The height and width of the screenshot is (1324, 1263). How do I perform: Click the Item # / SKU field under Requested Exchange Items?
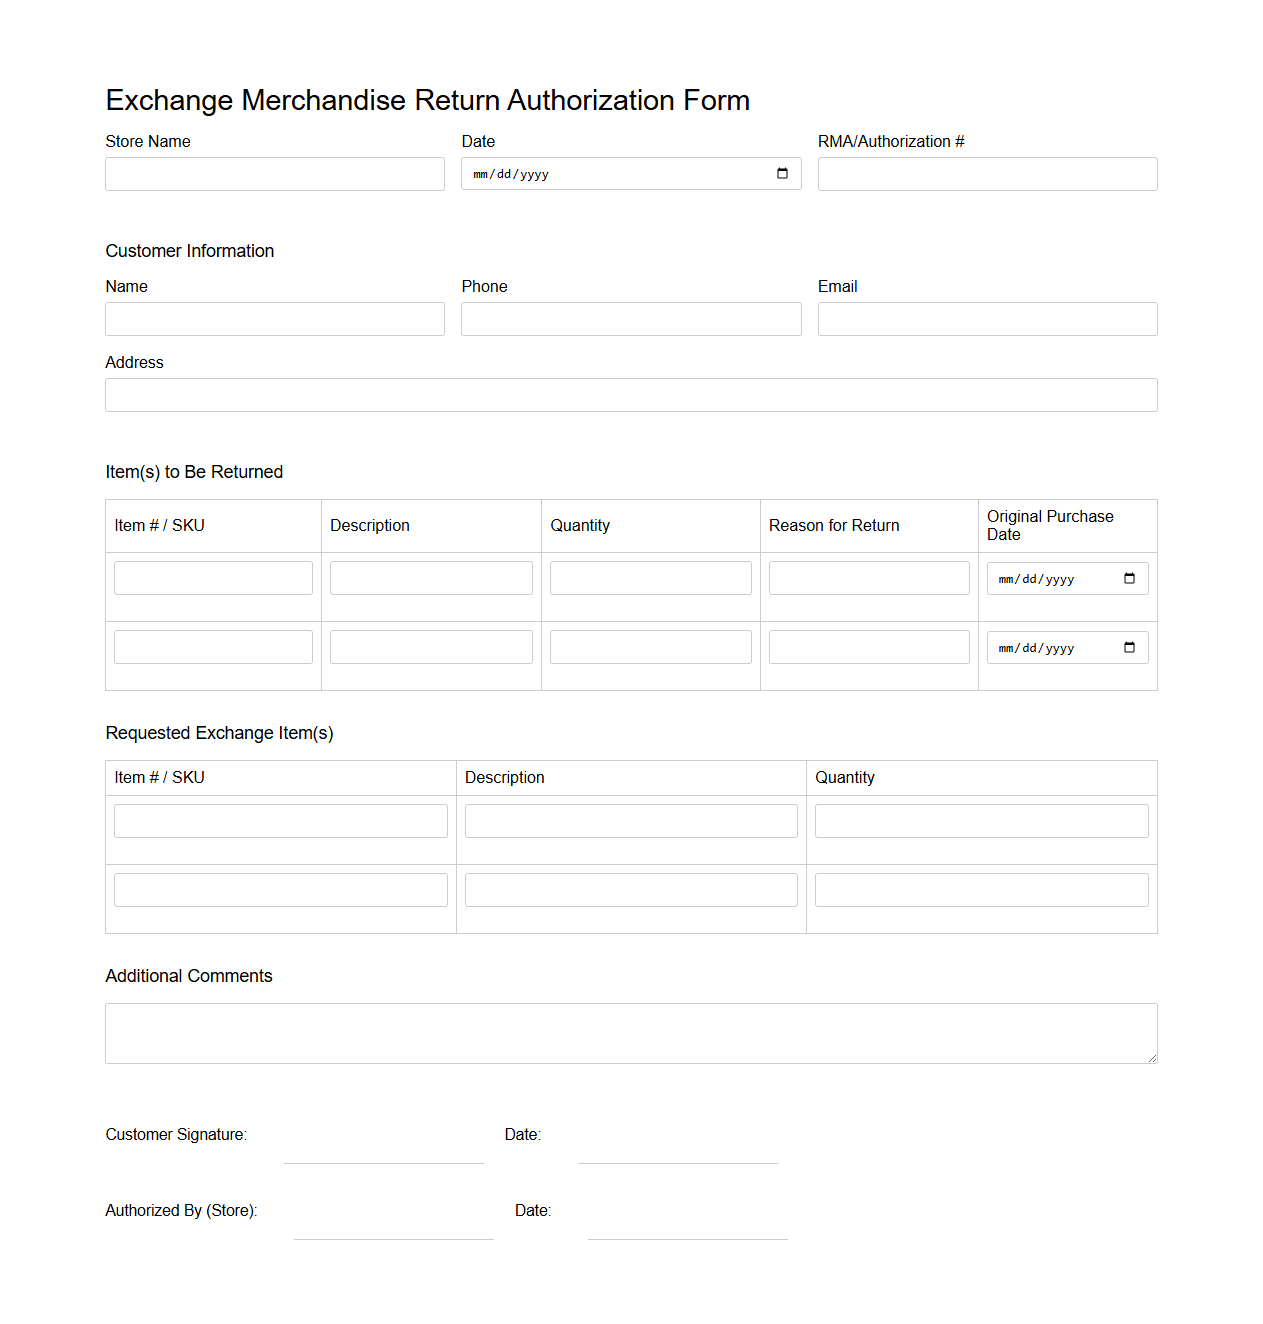click(x=280, y=820)
